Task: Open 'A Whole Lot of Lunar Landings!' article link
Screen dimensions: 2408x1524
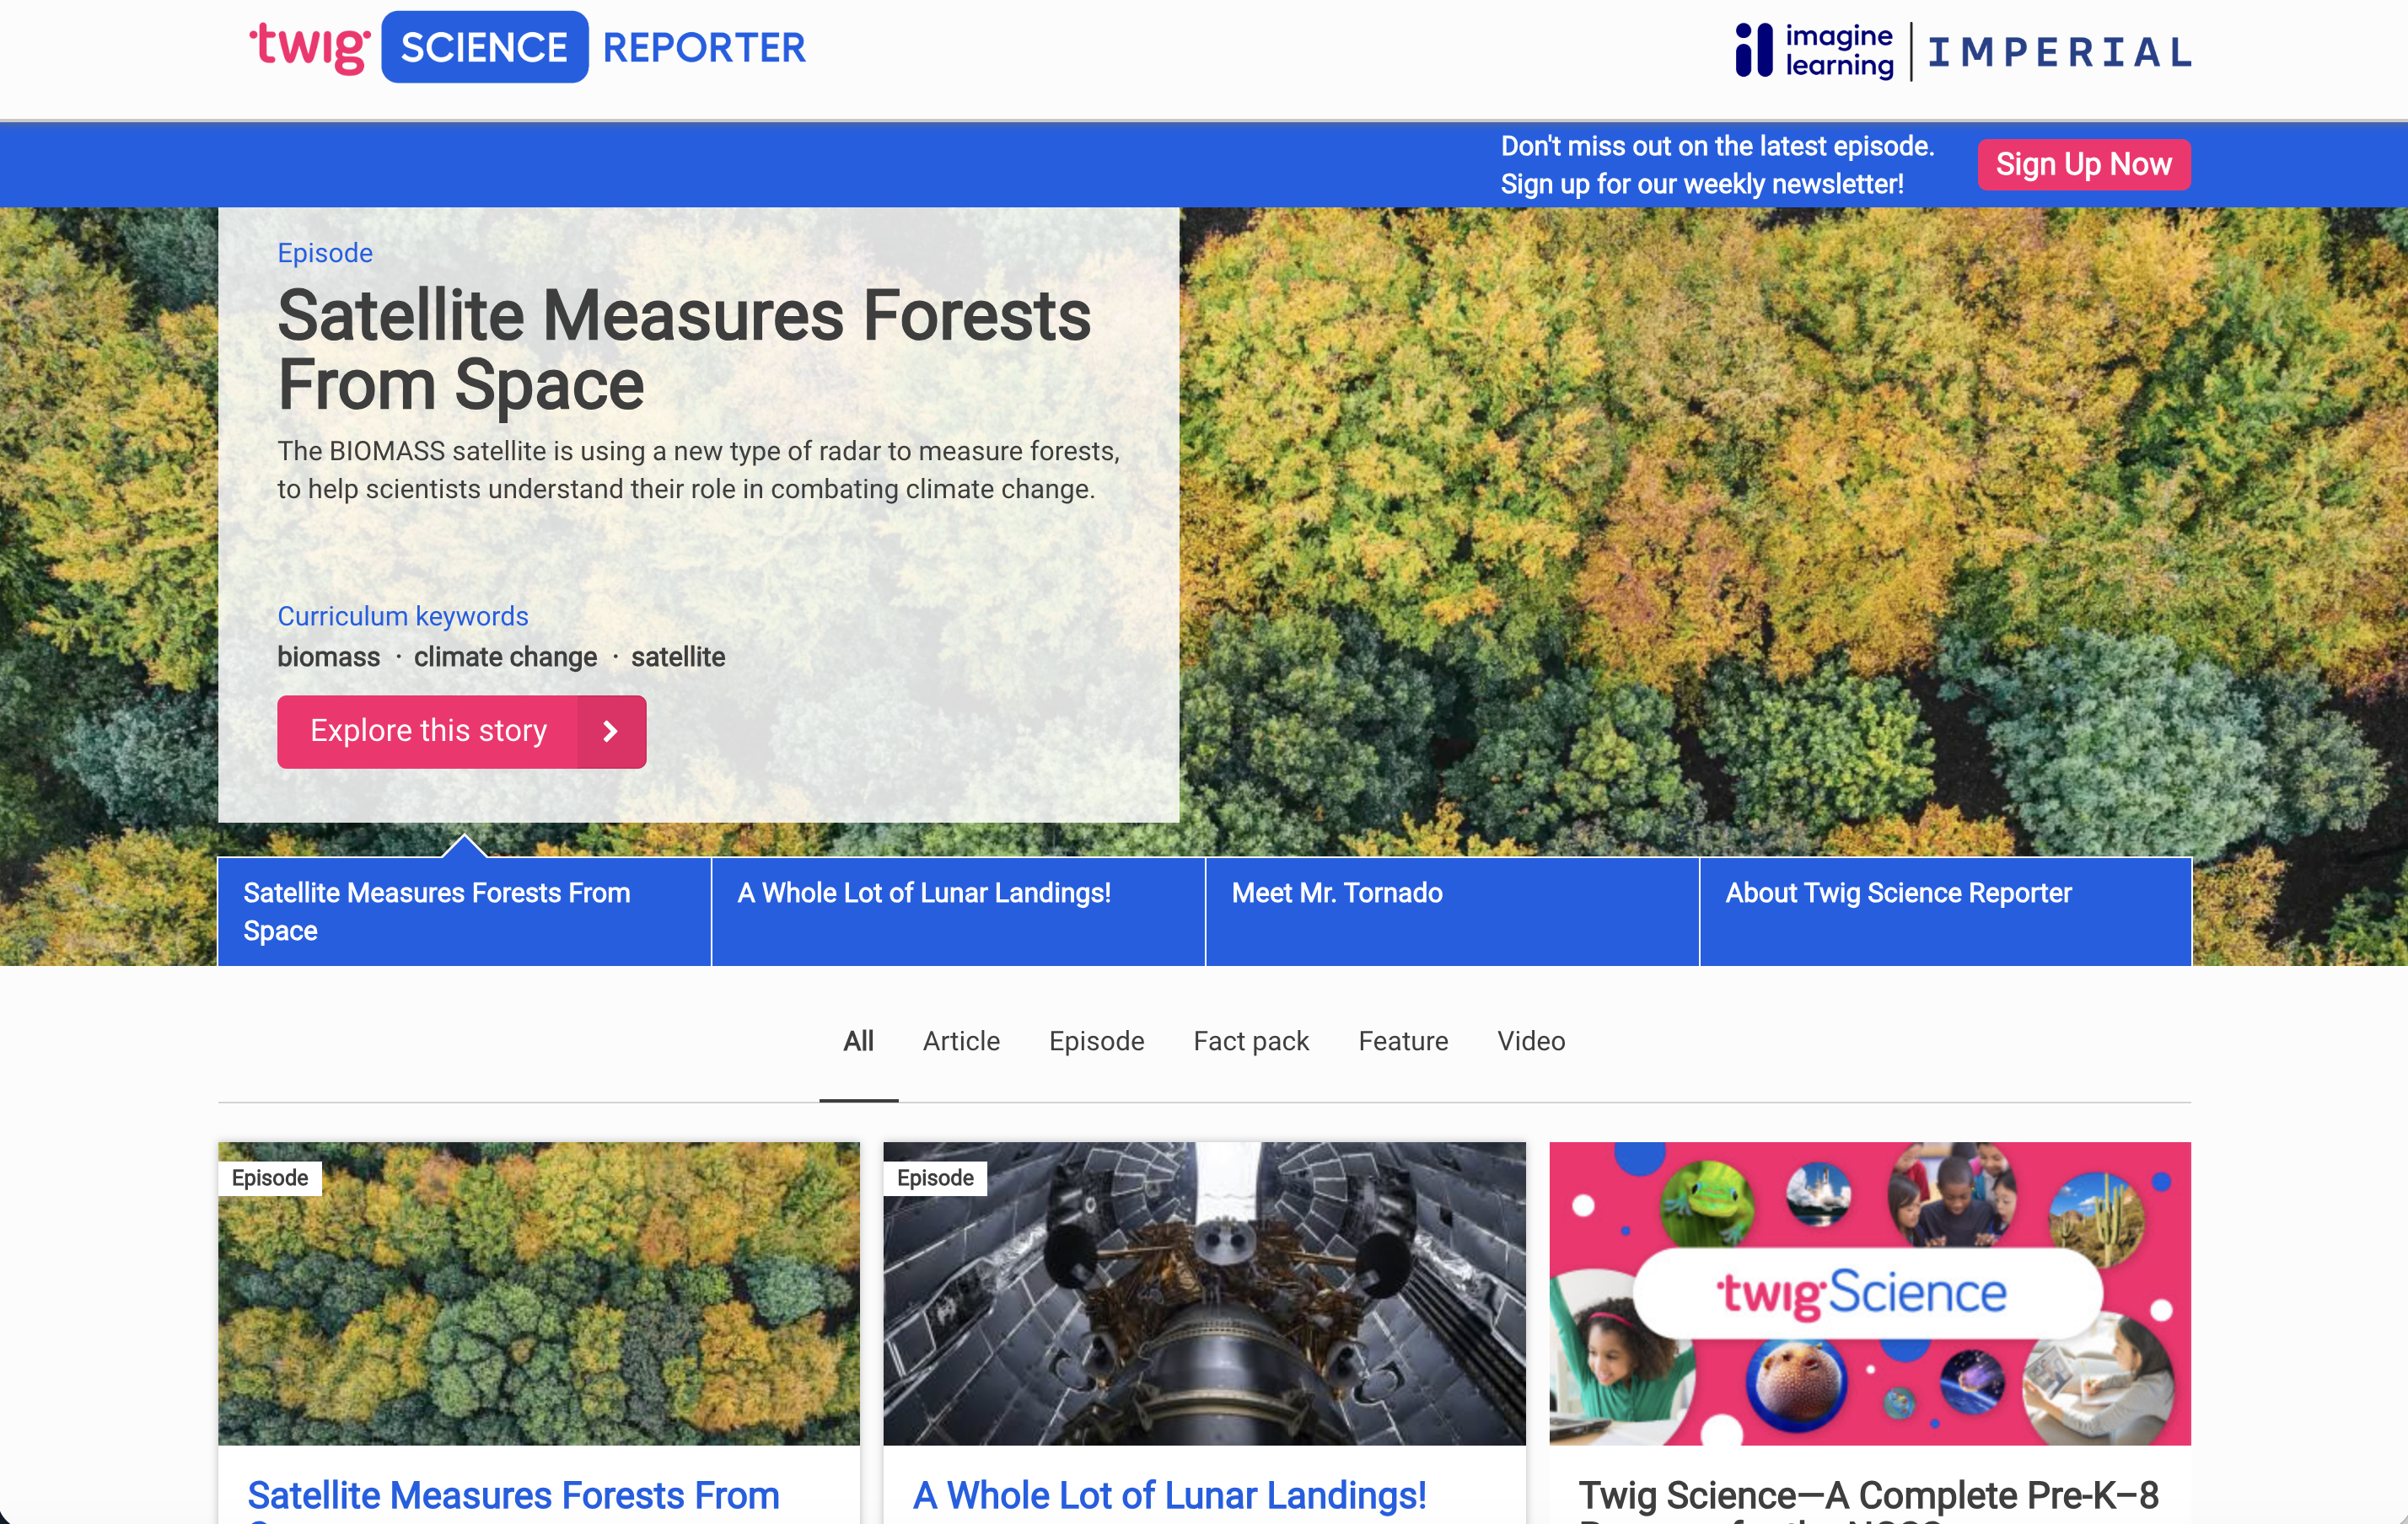Action: 1170,1495
